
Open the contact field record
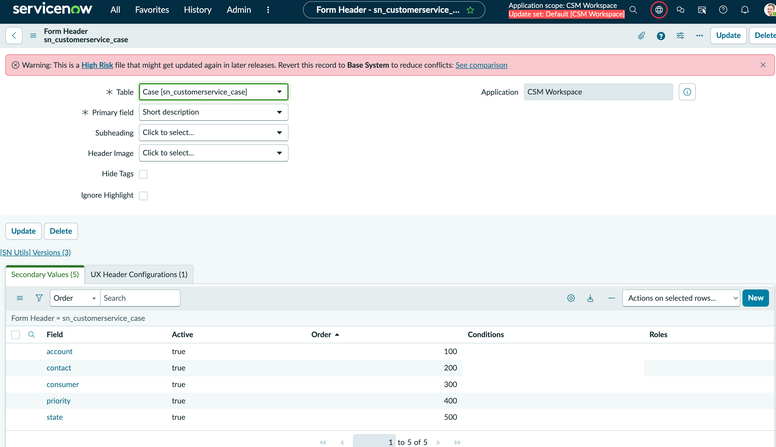58,368
